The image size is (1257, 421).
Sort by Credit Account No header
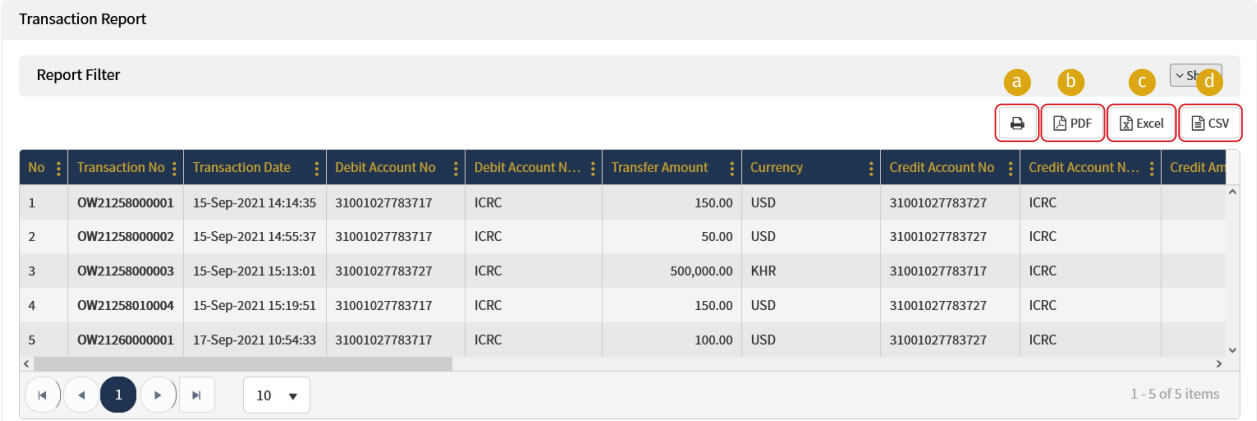pyautogui.click(x=941, y=168)
